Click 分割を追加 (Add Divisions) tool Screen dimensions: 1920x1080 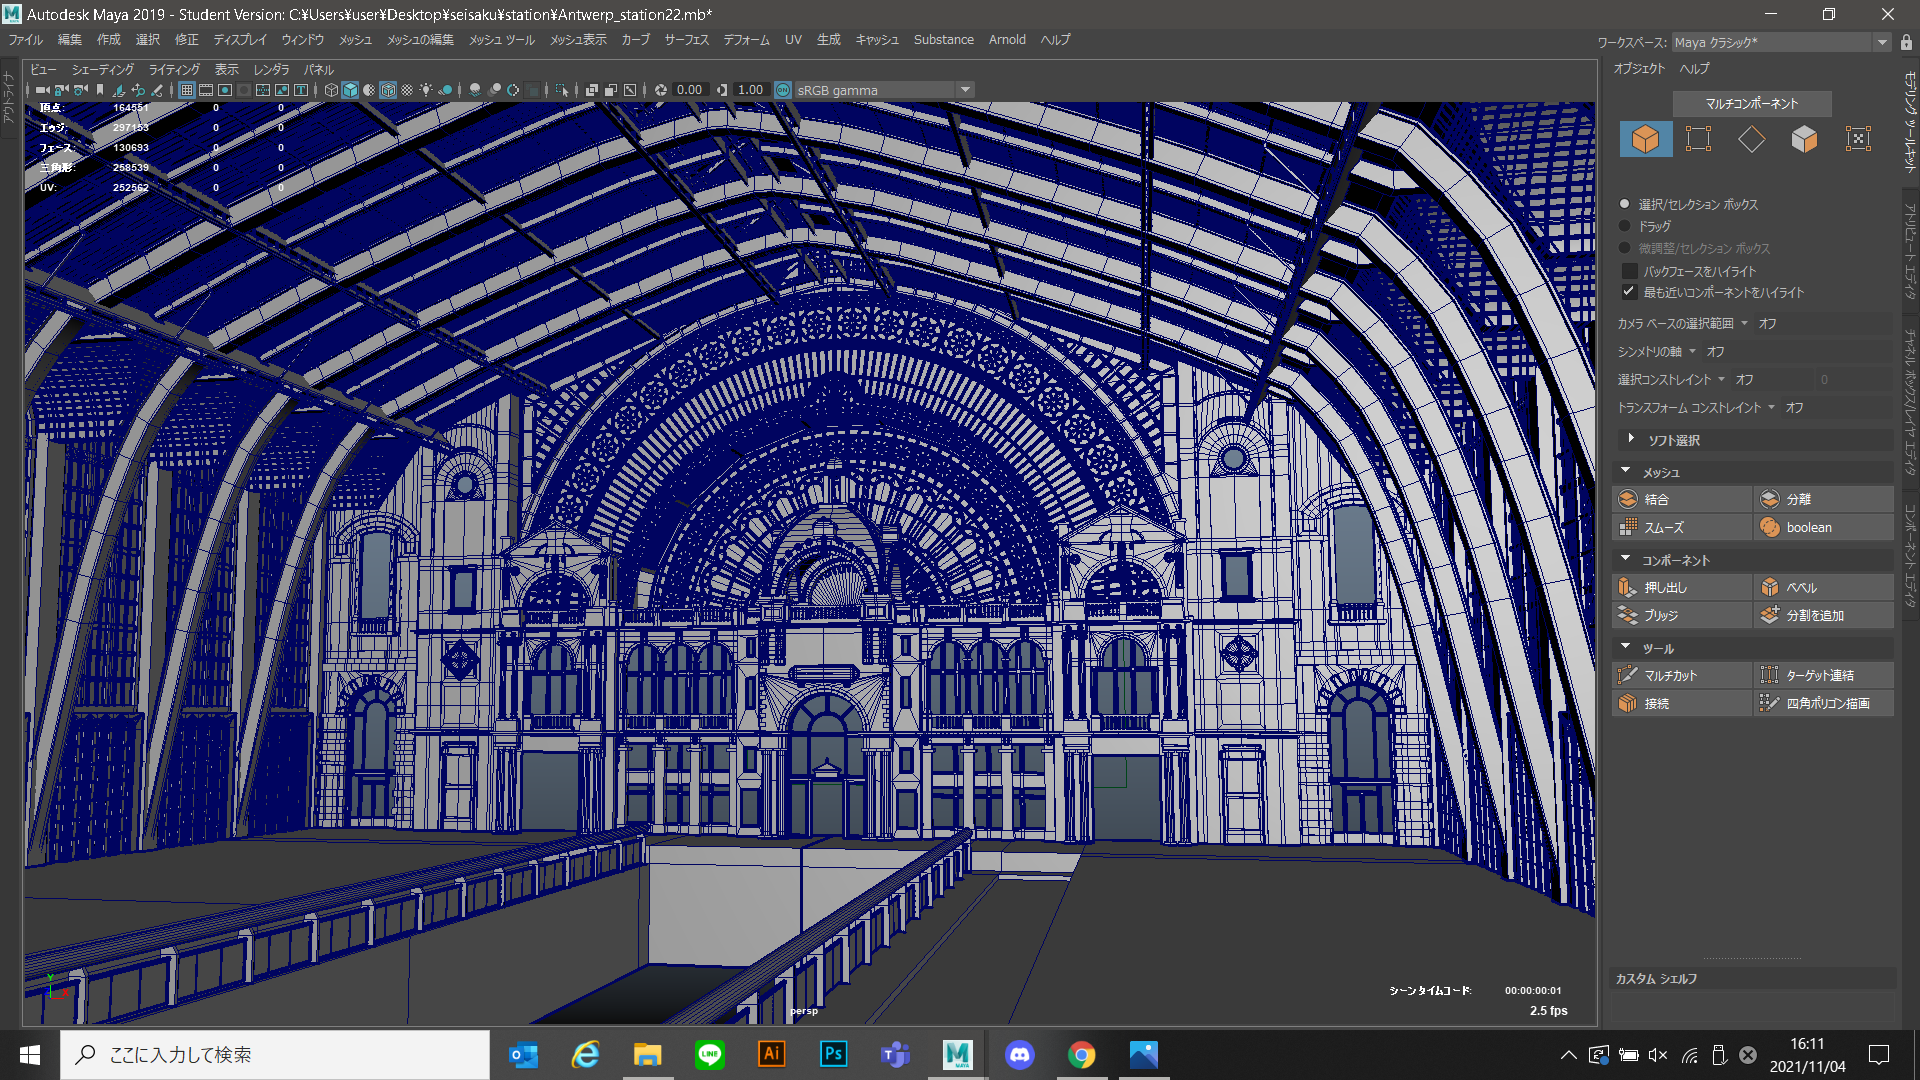(1824, 615)
